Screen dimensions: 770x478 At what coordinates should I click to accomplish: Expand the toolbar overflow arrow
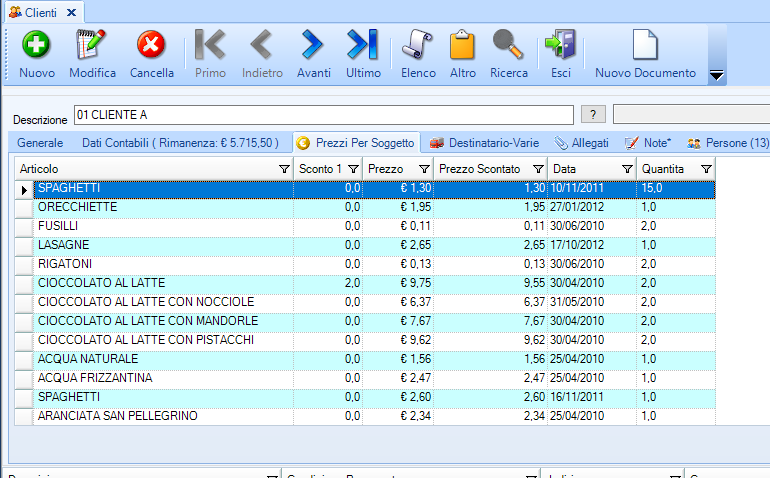(x=716, y=76)
